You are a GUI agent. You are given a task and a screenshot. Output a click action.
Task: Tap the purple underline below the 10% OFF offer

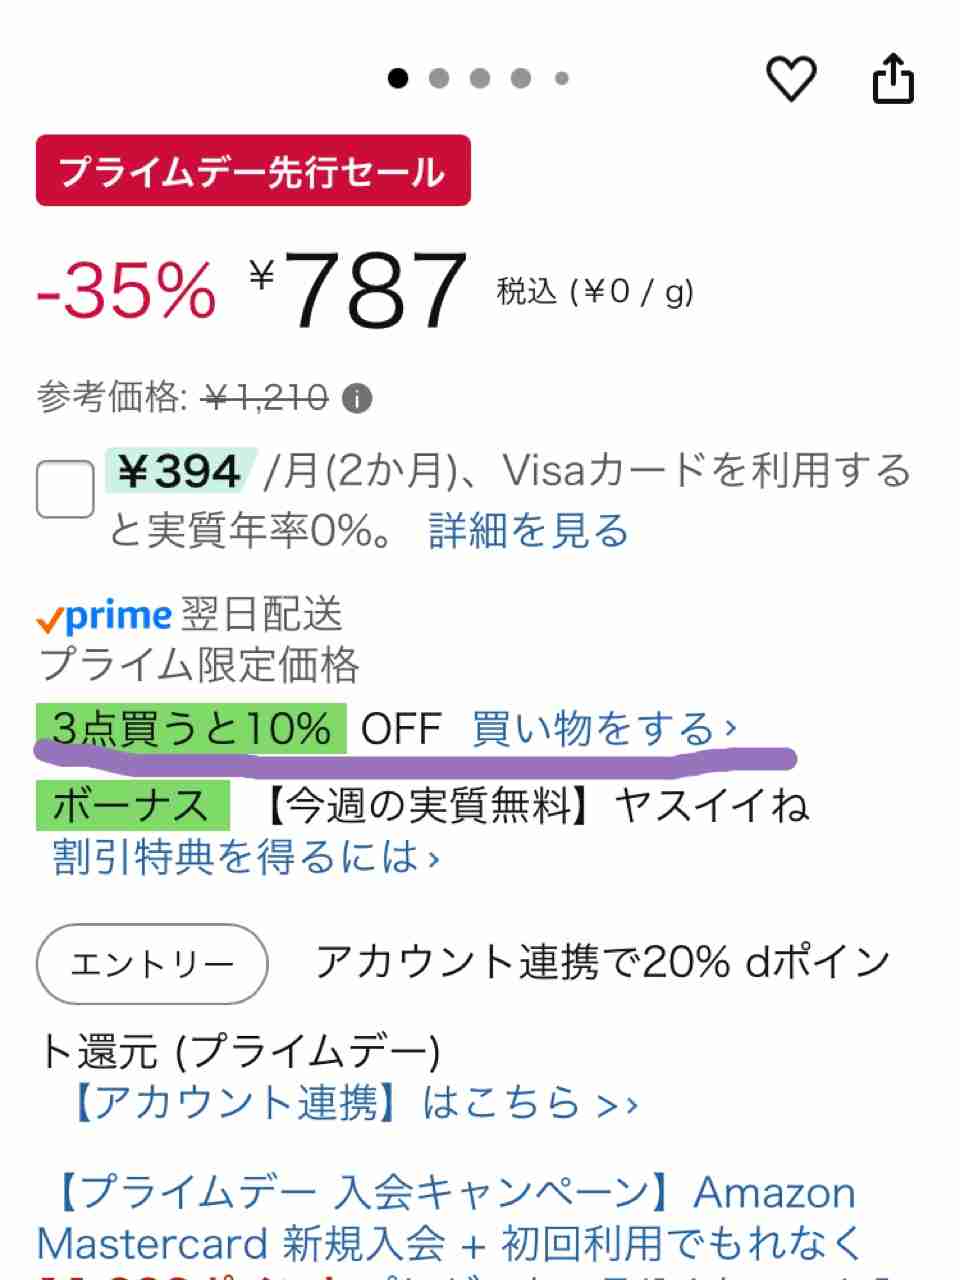416,762
